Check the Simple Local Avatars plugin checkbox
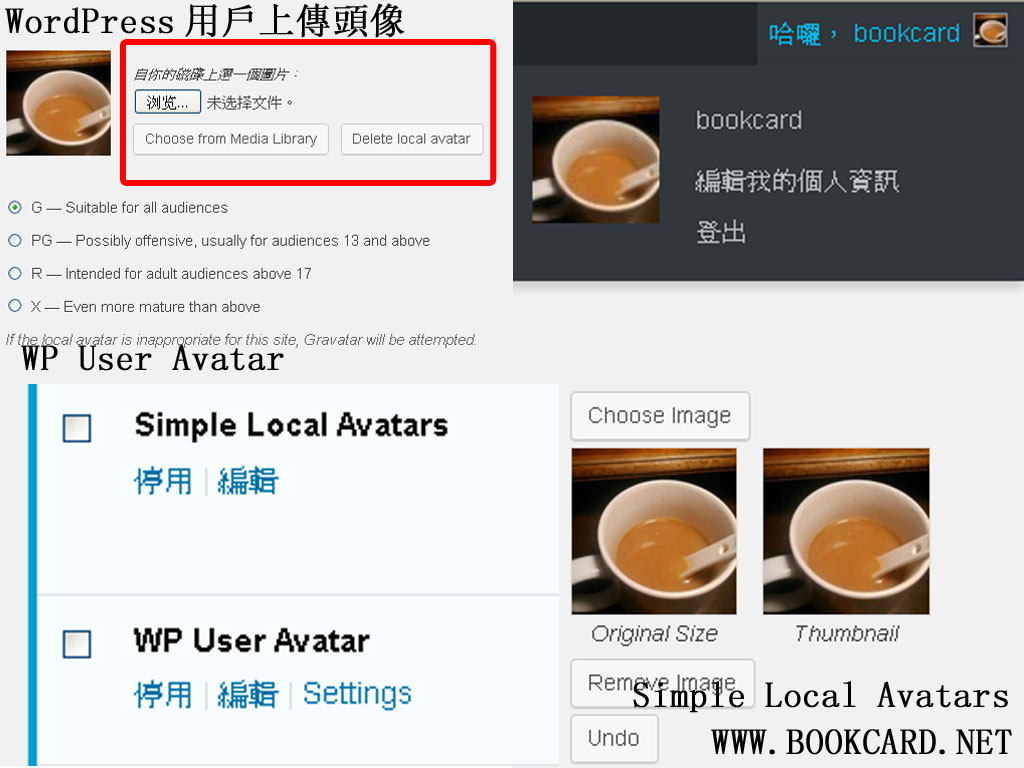 [x=77, y=427]
